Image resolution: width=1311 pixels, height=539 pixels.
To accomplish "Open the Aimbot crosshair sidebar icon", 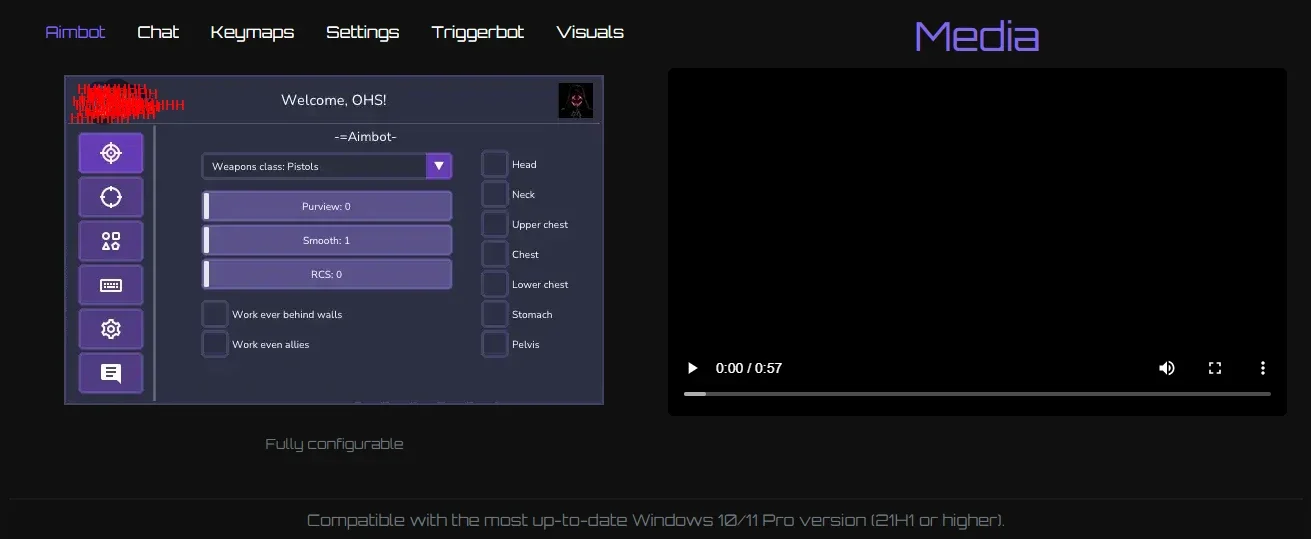I will coord(111,153).
